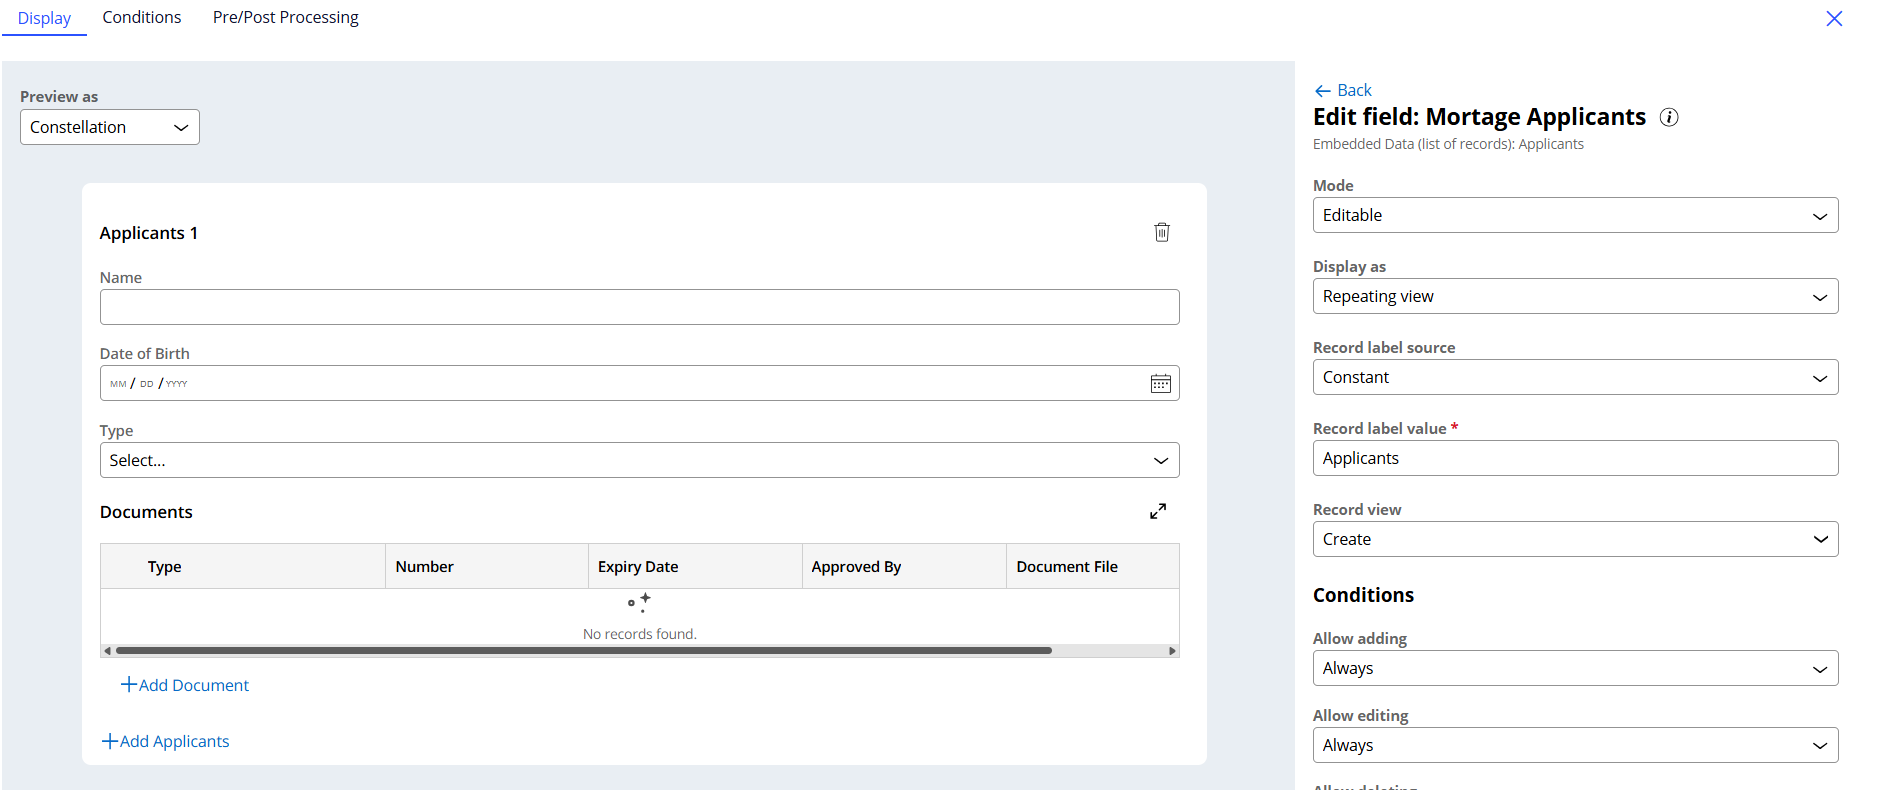Expand the Allow adding dropdown
This screenshot has width=1880, height=790.
(x=1574, y=668)
